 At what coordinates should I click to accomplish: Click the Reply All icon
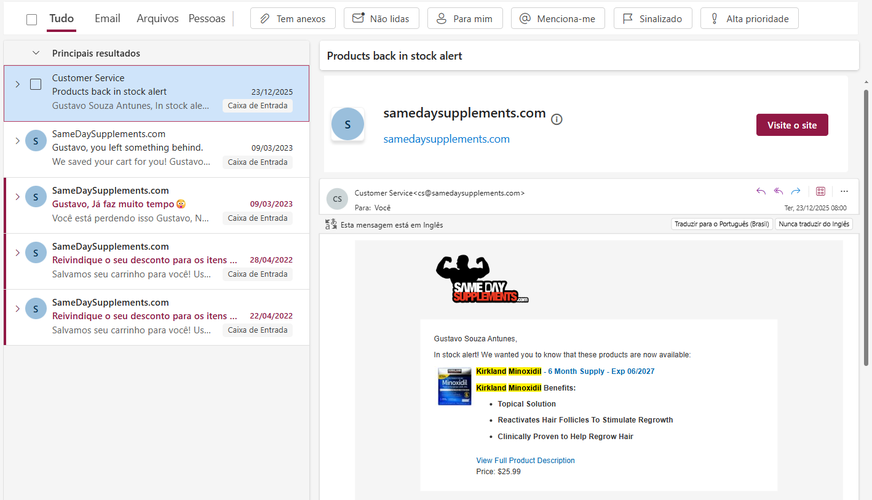coord(778,191)
